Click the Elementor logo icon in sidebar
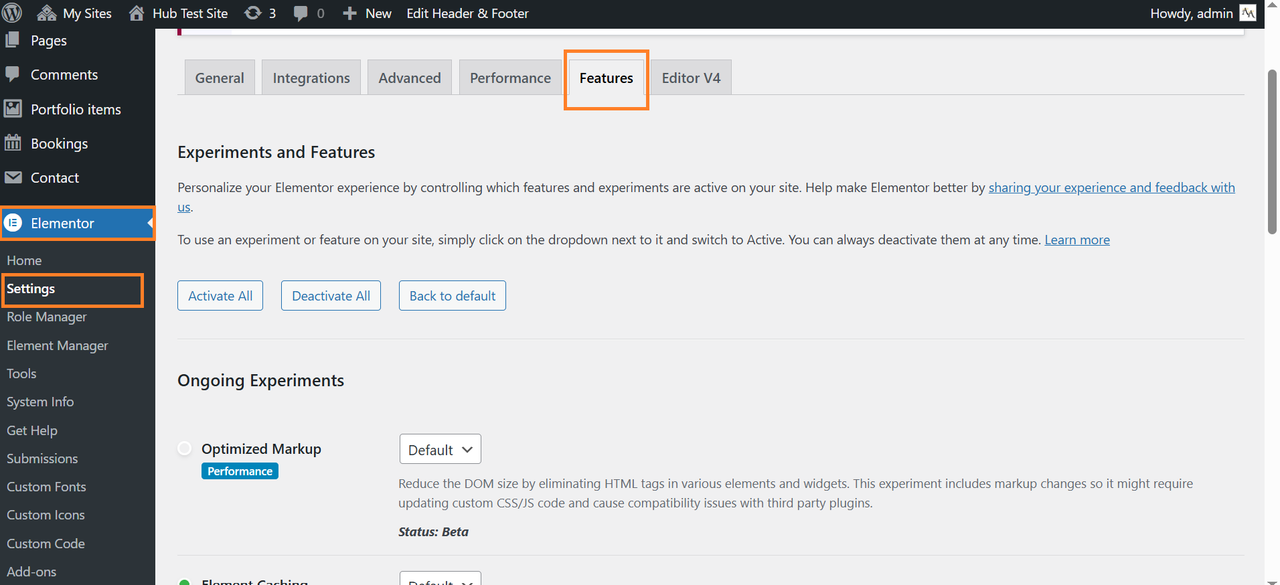Screen dimensions: 1280x585 (13, 223)
